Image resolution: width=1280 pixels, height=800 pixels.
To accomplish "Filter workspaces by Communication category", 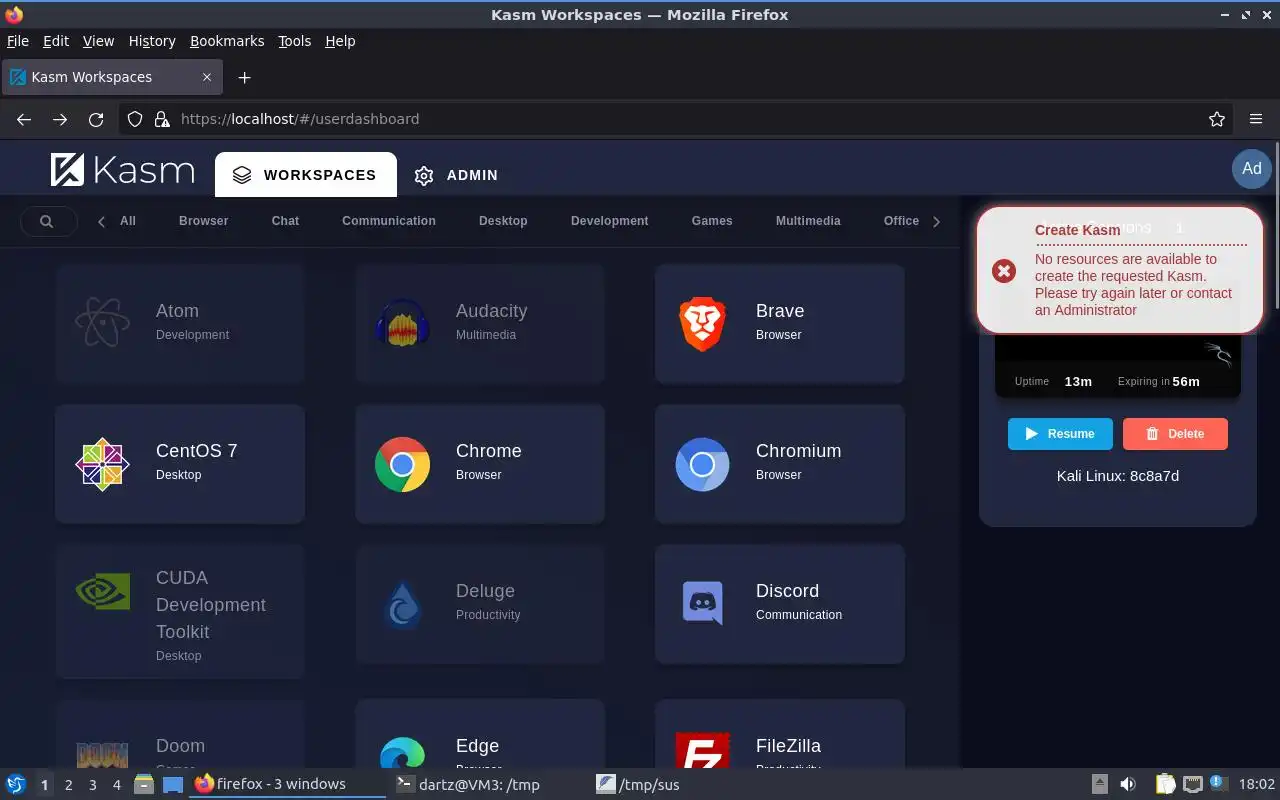I will [x=389, y=221].
